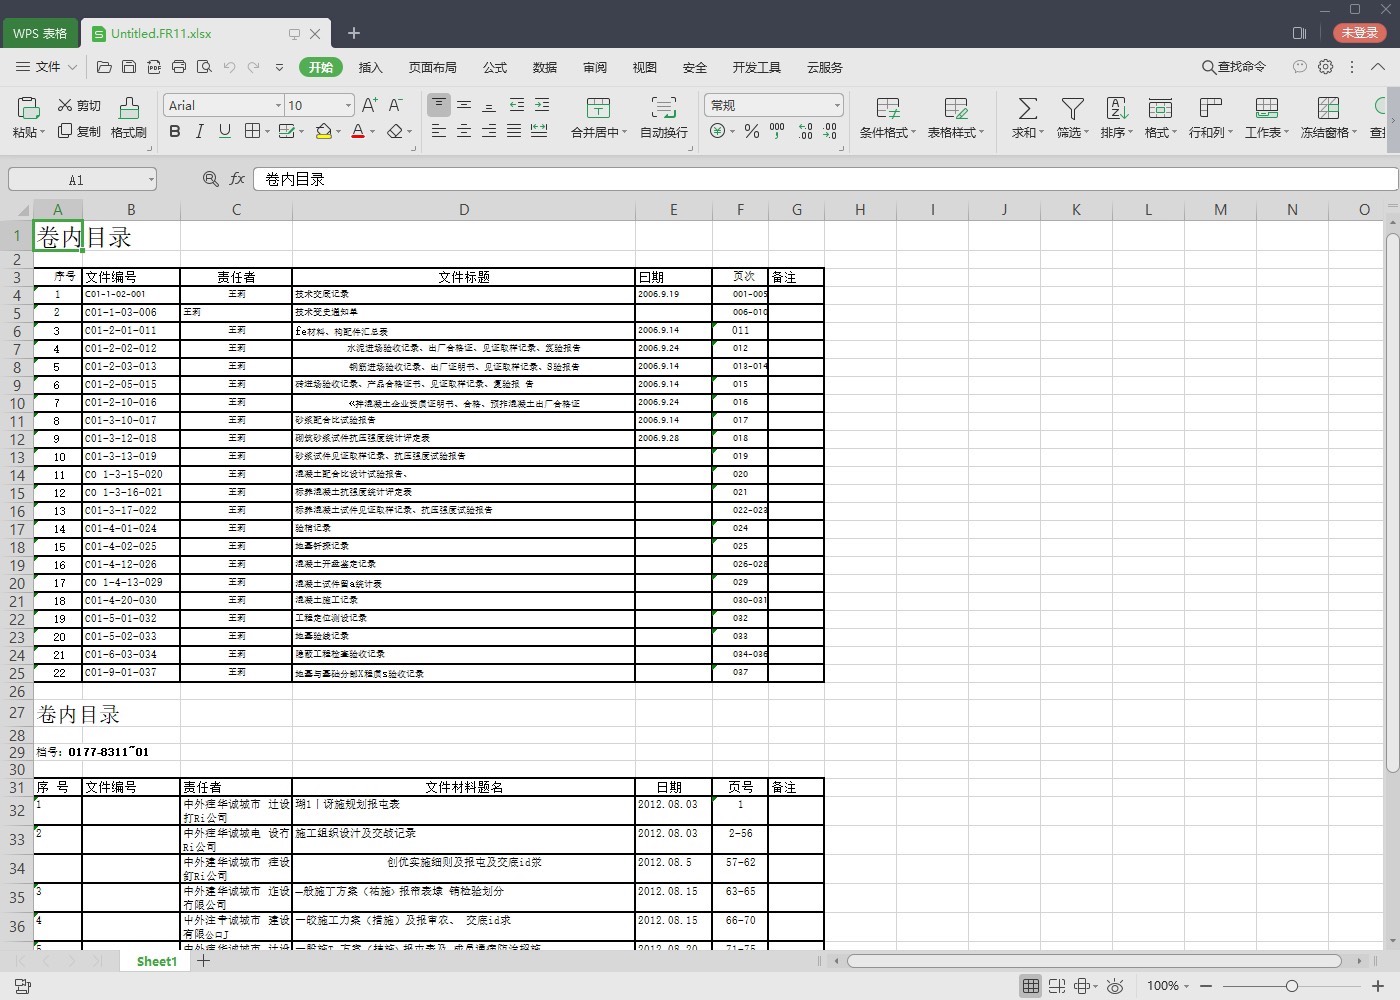
Task: Decrease decimal places
Action: (830, 131)
